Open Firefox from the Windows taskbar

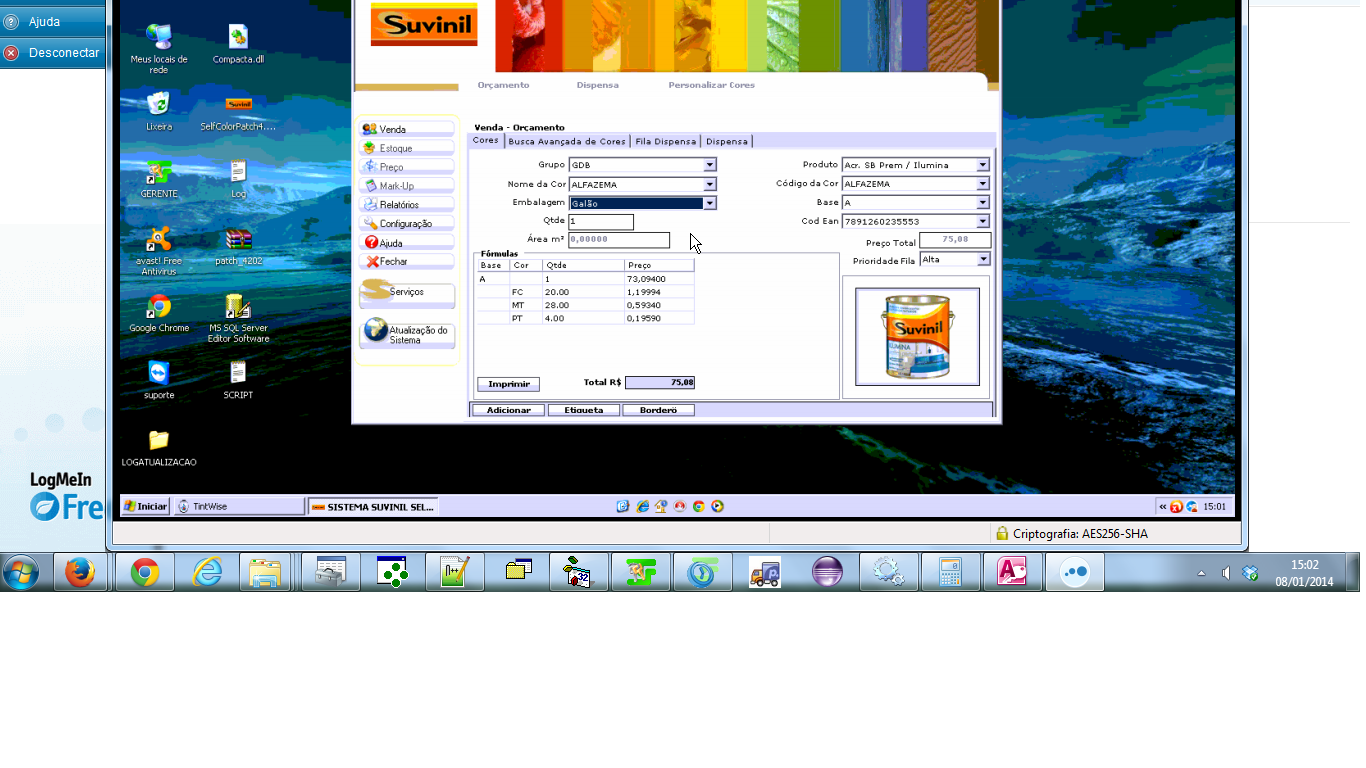[x=80, y=572]
